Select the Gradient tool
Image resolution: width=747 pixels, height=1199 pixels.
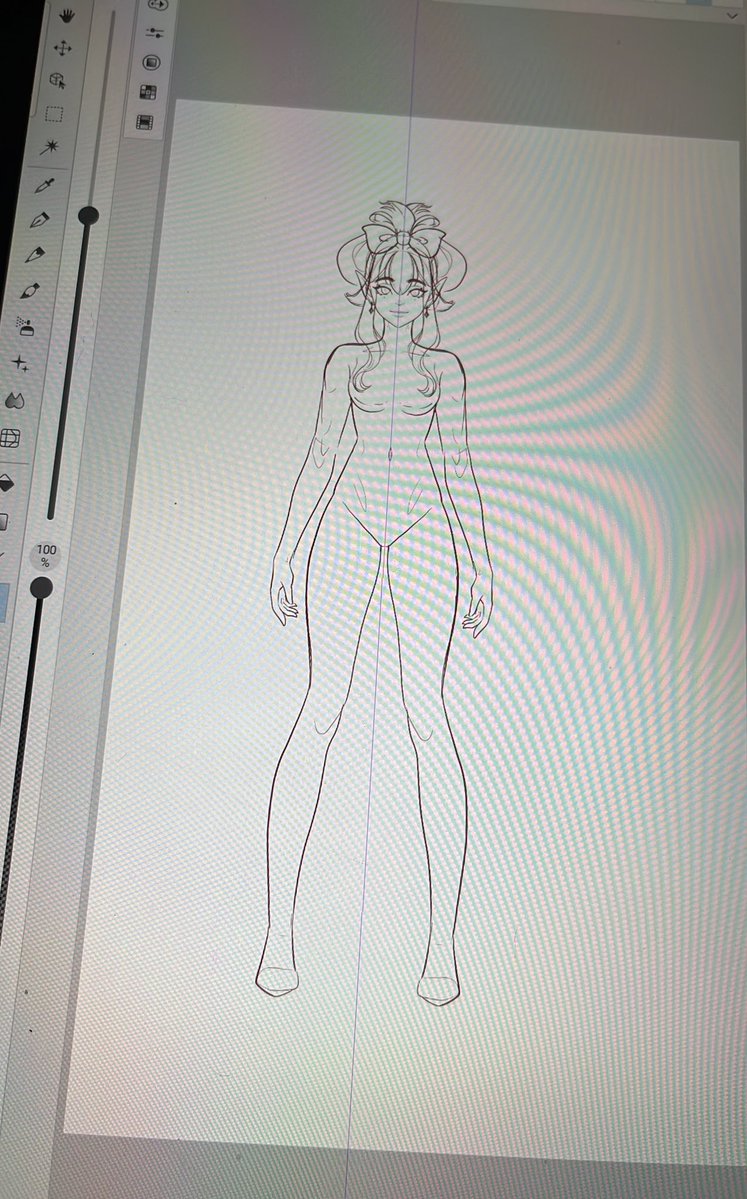3,522
